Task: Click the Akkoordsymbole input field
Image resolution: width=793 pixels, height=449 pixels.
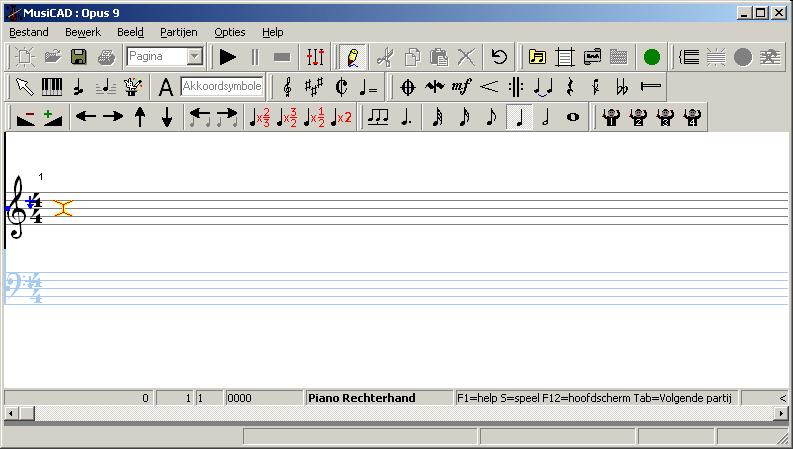Action: click(x=222, y=86)
